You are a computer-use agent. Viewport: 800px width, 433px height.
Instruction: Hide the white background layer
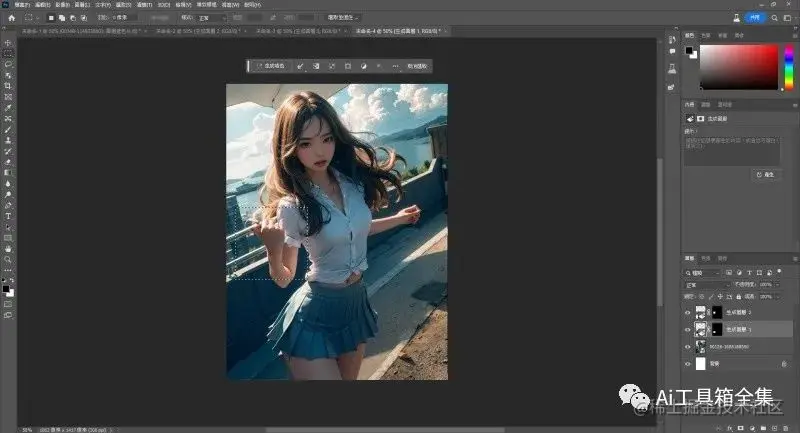687,362
